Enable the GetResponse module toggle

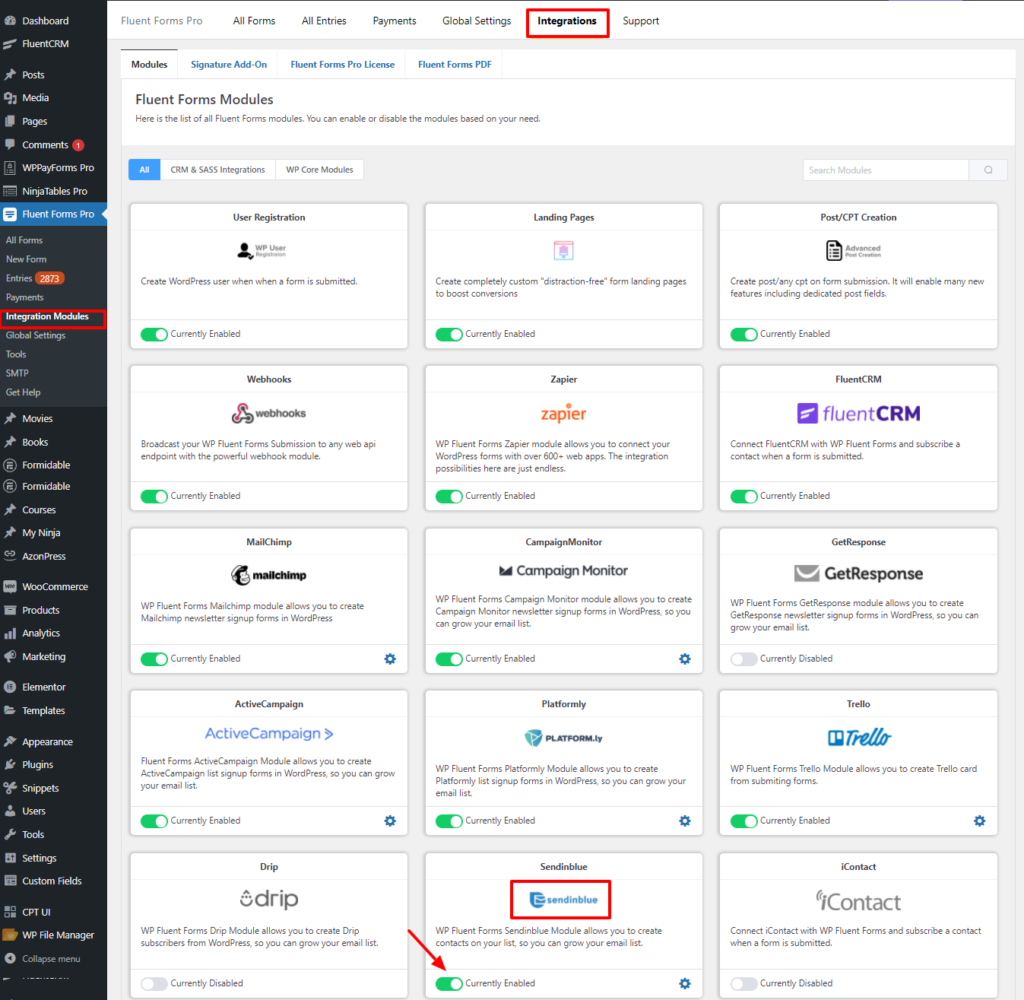[x=743, y=659]
